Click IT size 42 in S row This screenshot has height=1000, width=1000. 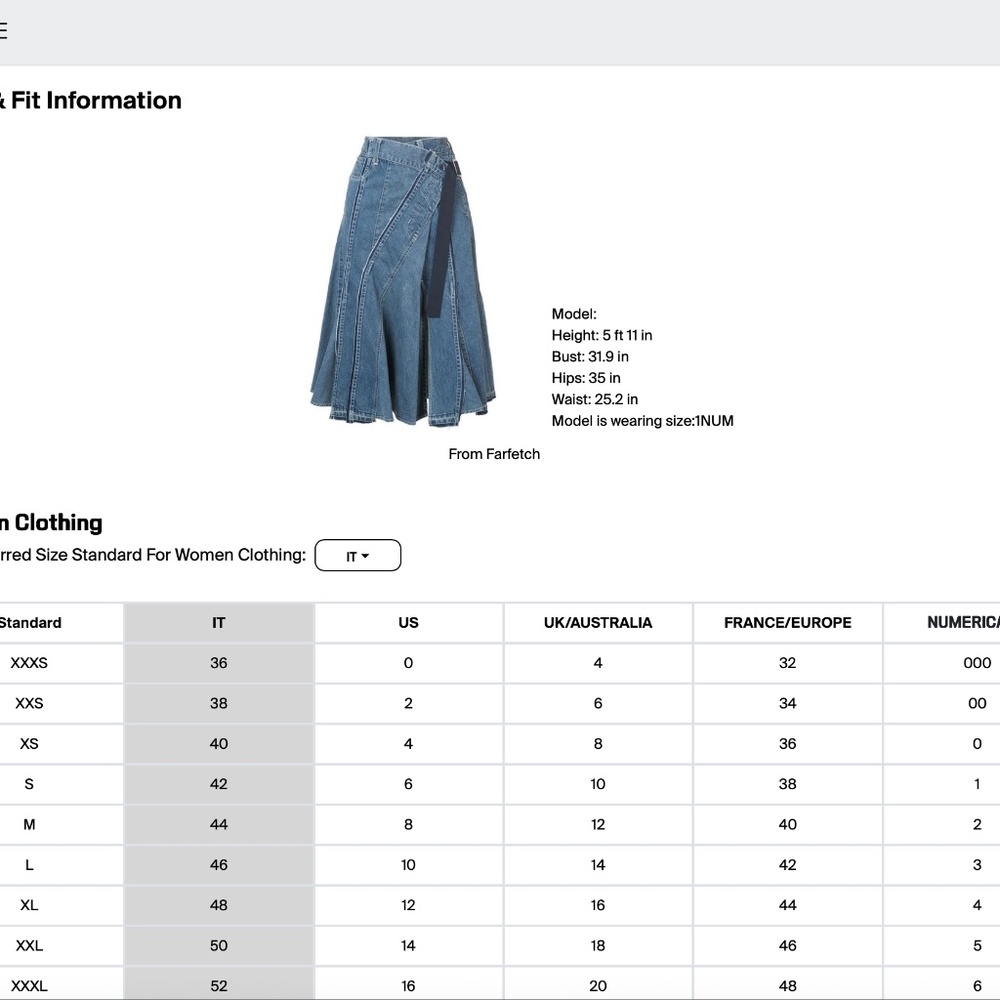219,784
